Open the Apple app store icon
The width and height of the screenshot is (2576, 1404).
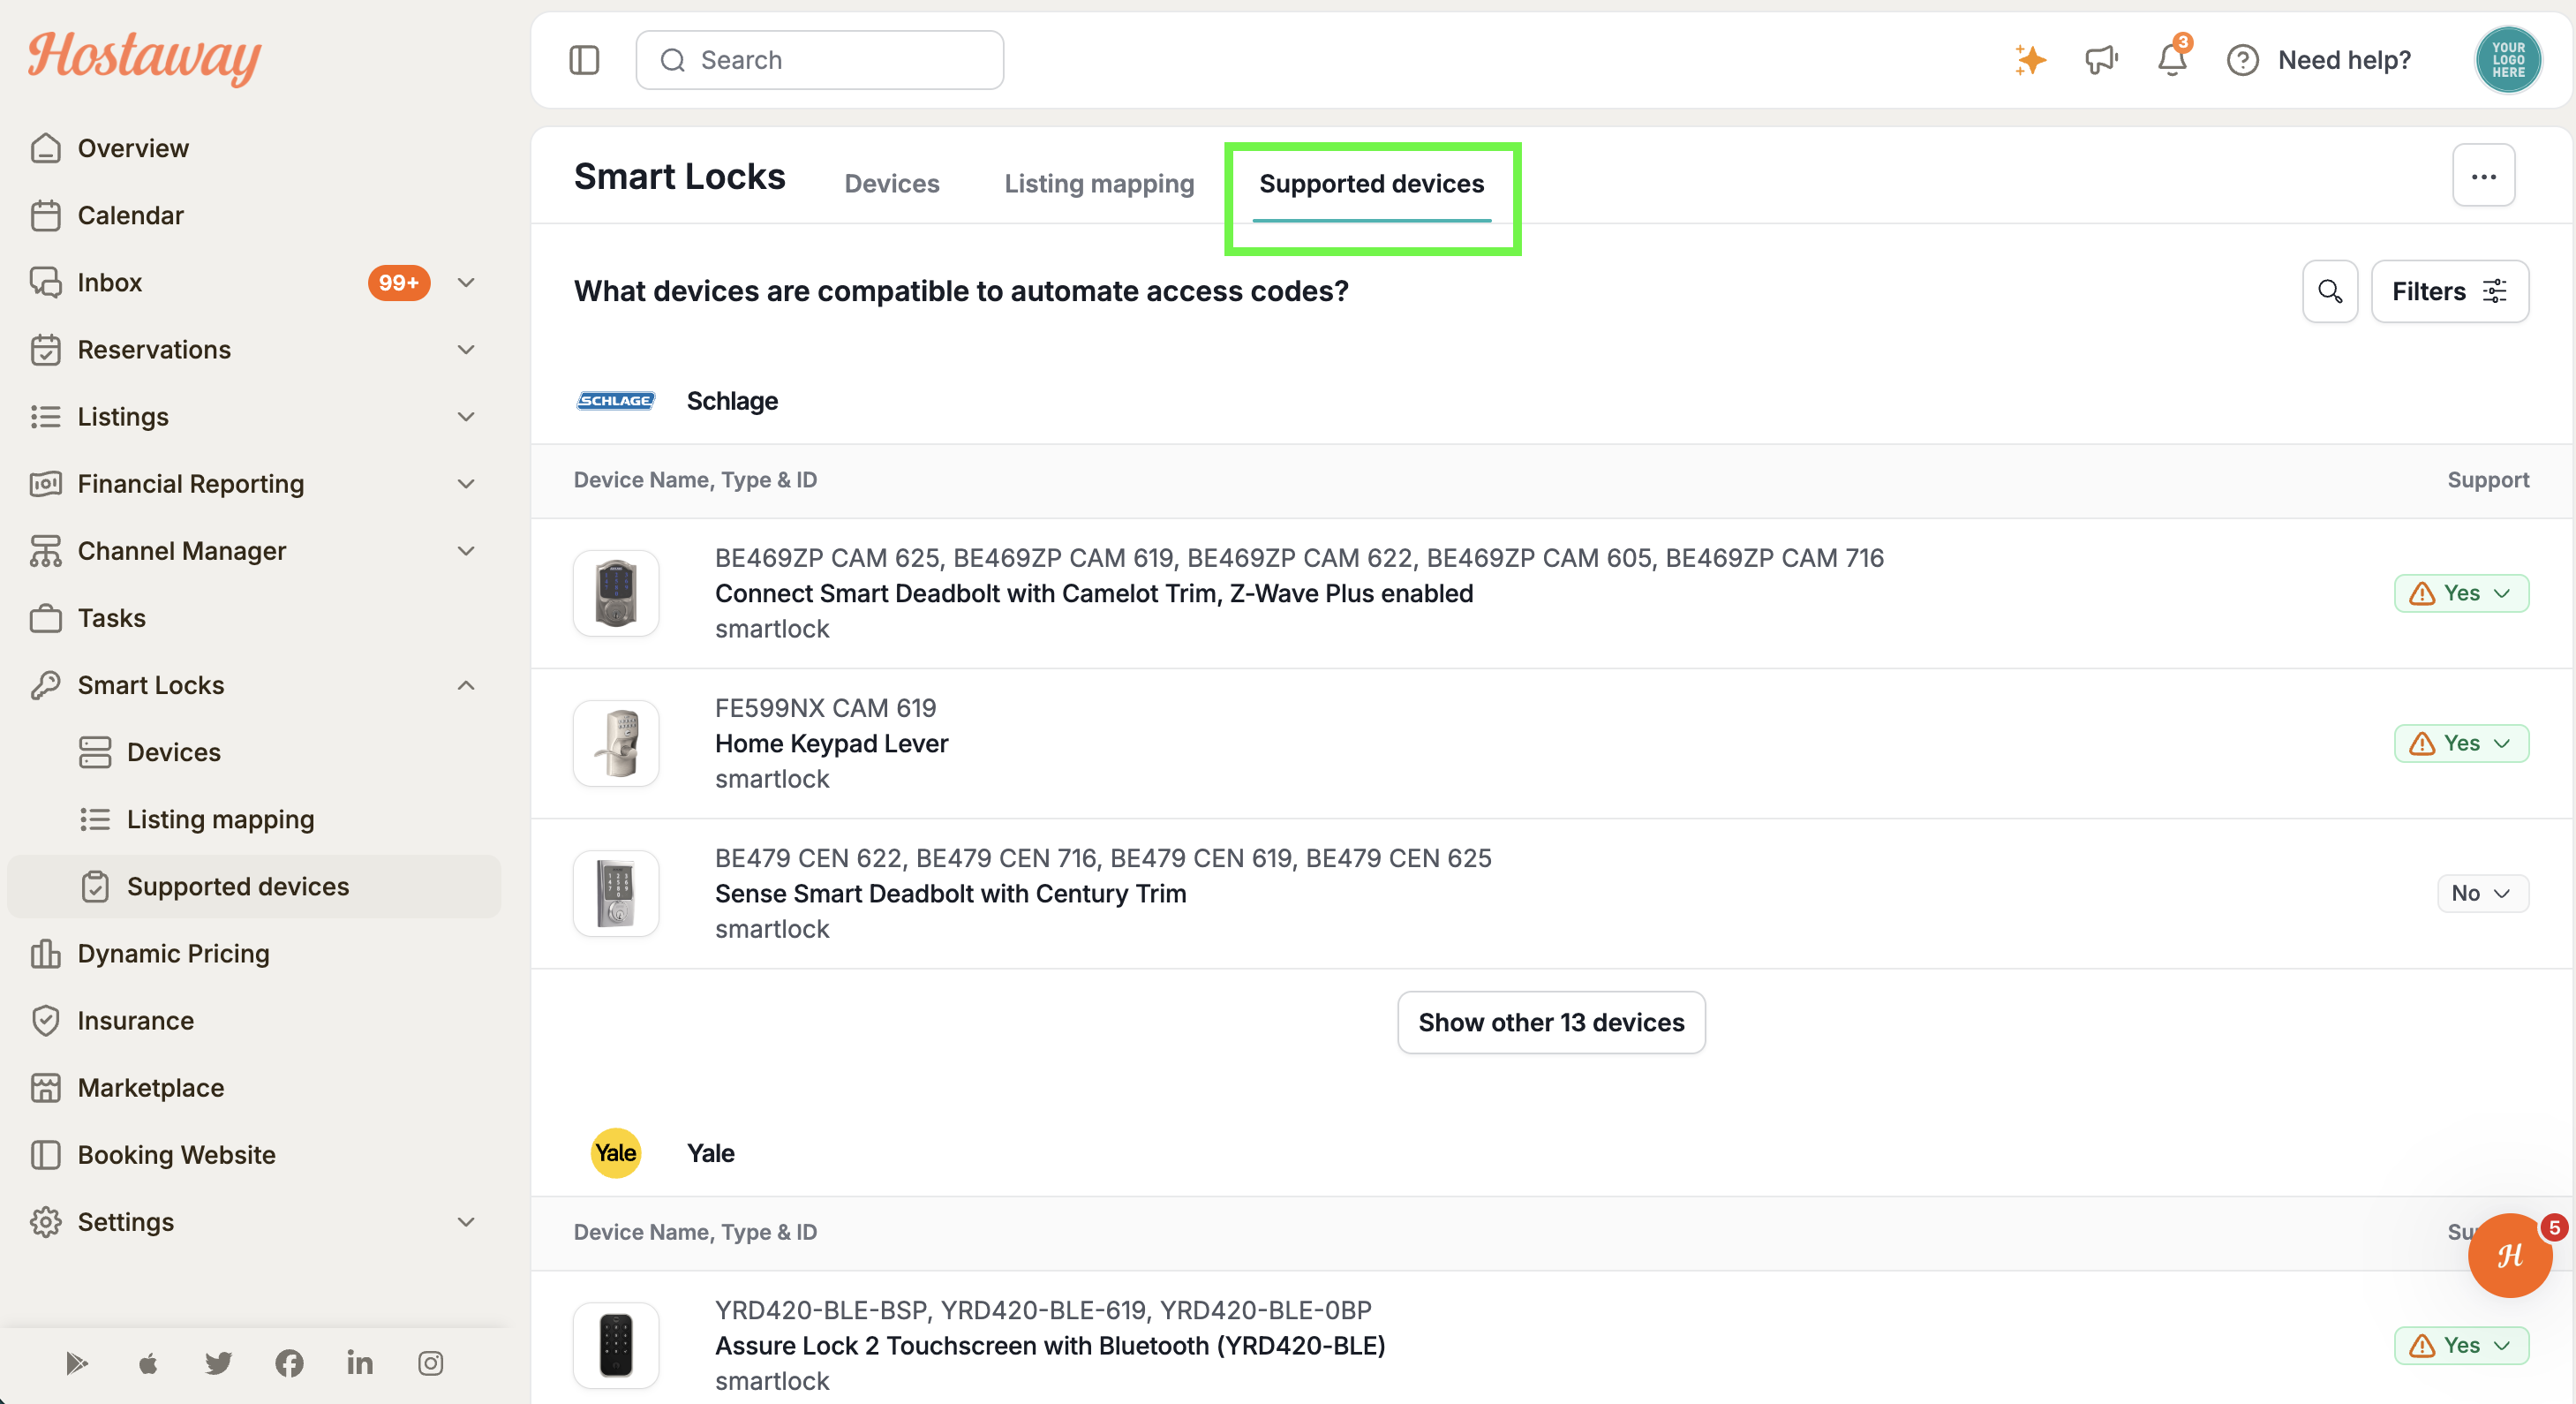pyautogui.click(x=148, y=1363)
